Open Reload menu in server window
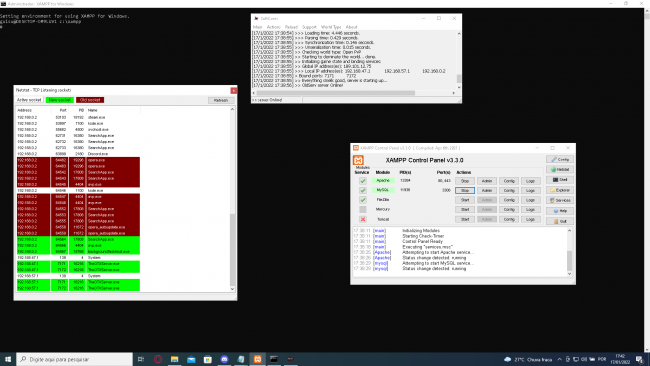Image resolution: width=650 pixels, height=366 pixels. [x=291, y=27]
